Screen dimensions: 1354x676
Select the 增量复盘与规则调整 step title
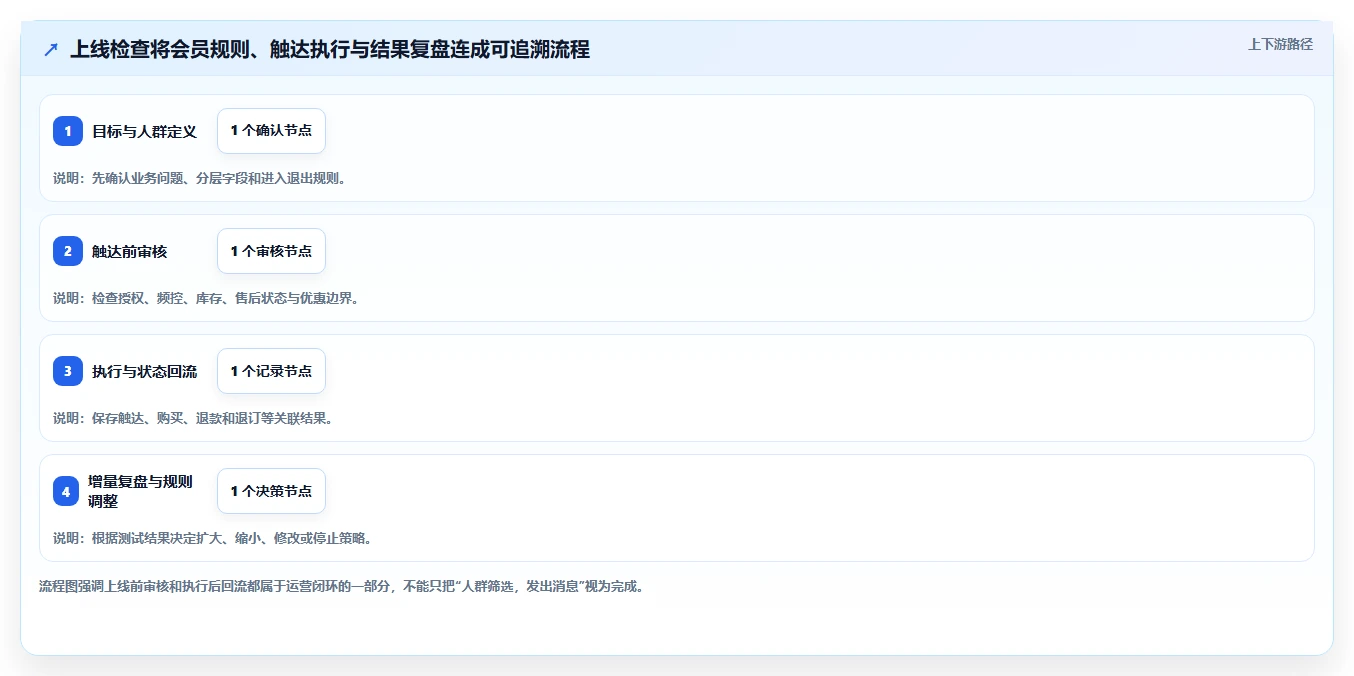pyautogui.click(x=140, y=491)
